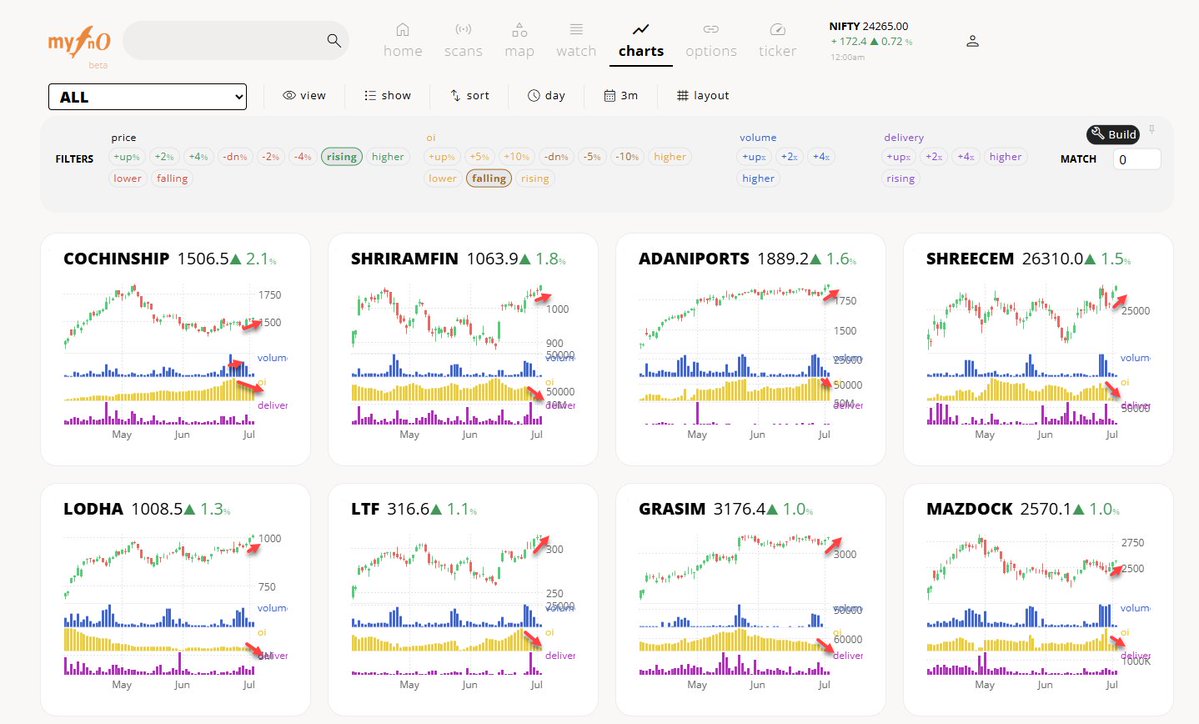Toggle oi -dn% filter

556,157
